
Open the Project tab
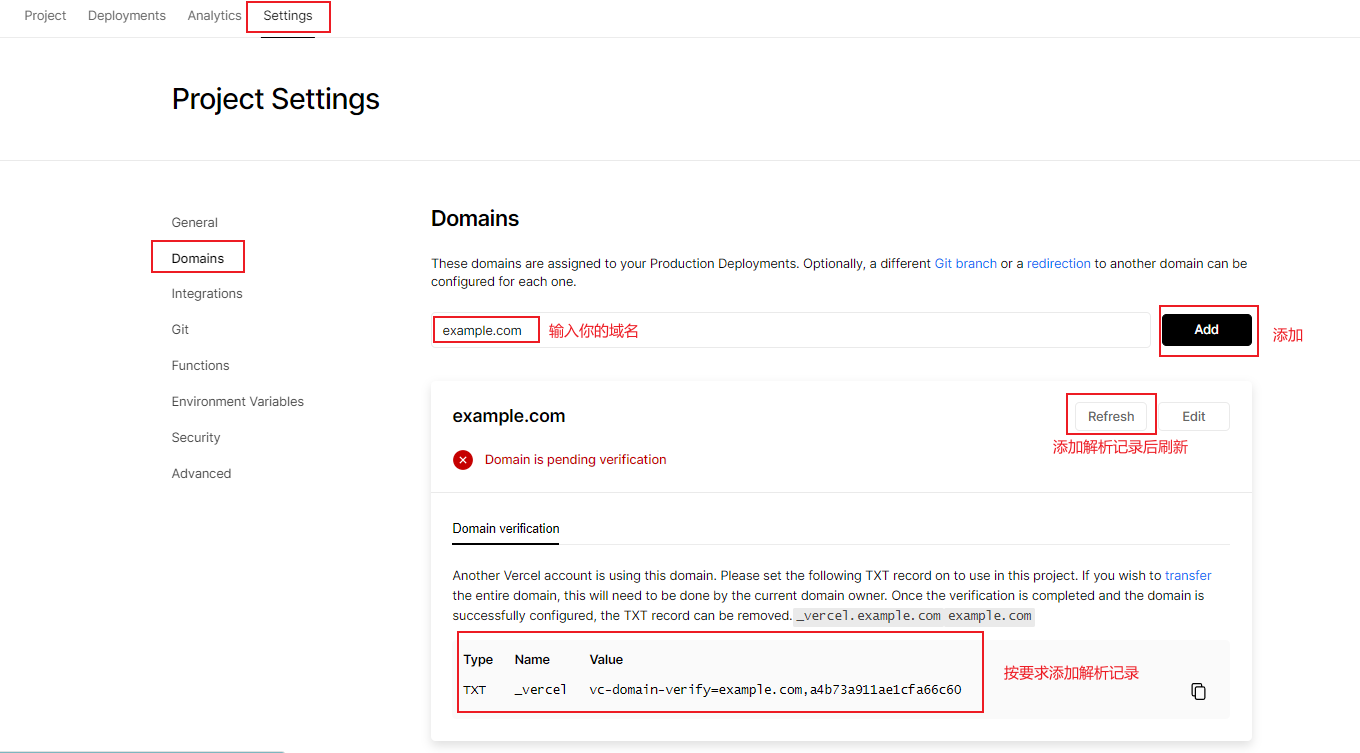click(45, 16)
